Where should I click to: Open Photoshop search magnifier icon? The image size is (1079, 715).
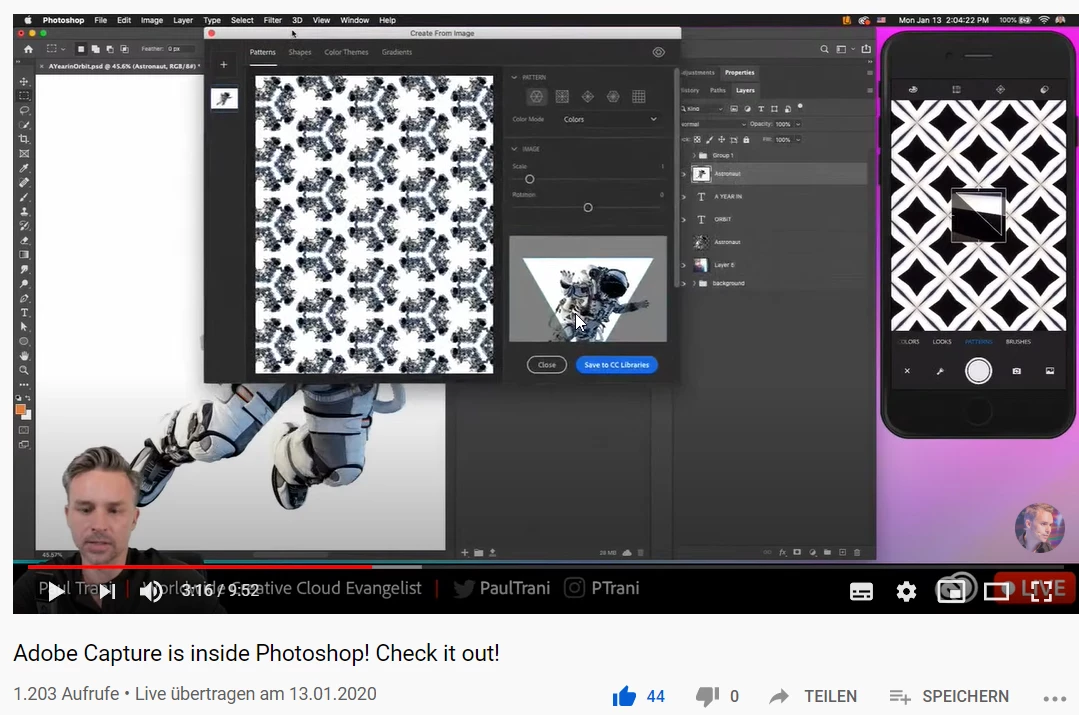click(824, 49)
